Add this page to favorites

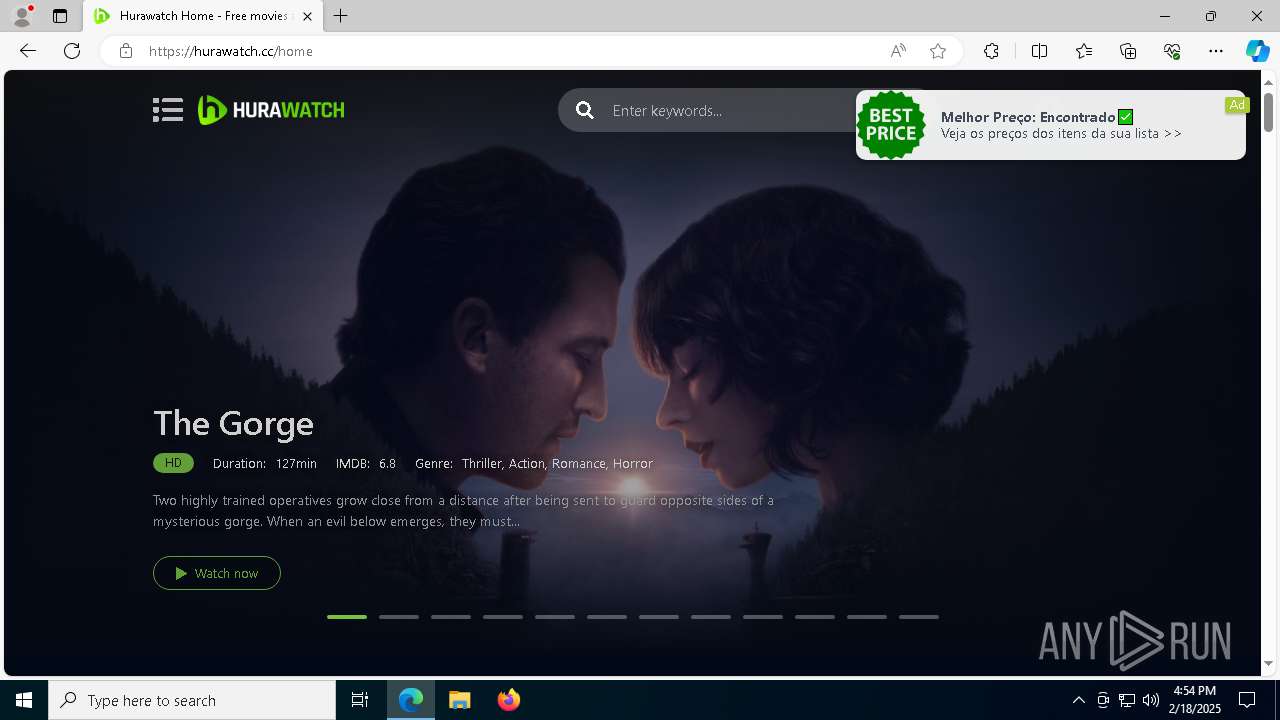point(938,51)
